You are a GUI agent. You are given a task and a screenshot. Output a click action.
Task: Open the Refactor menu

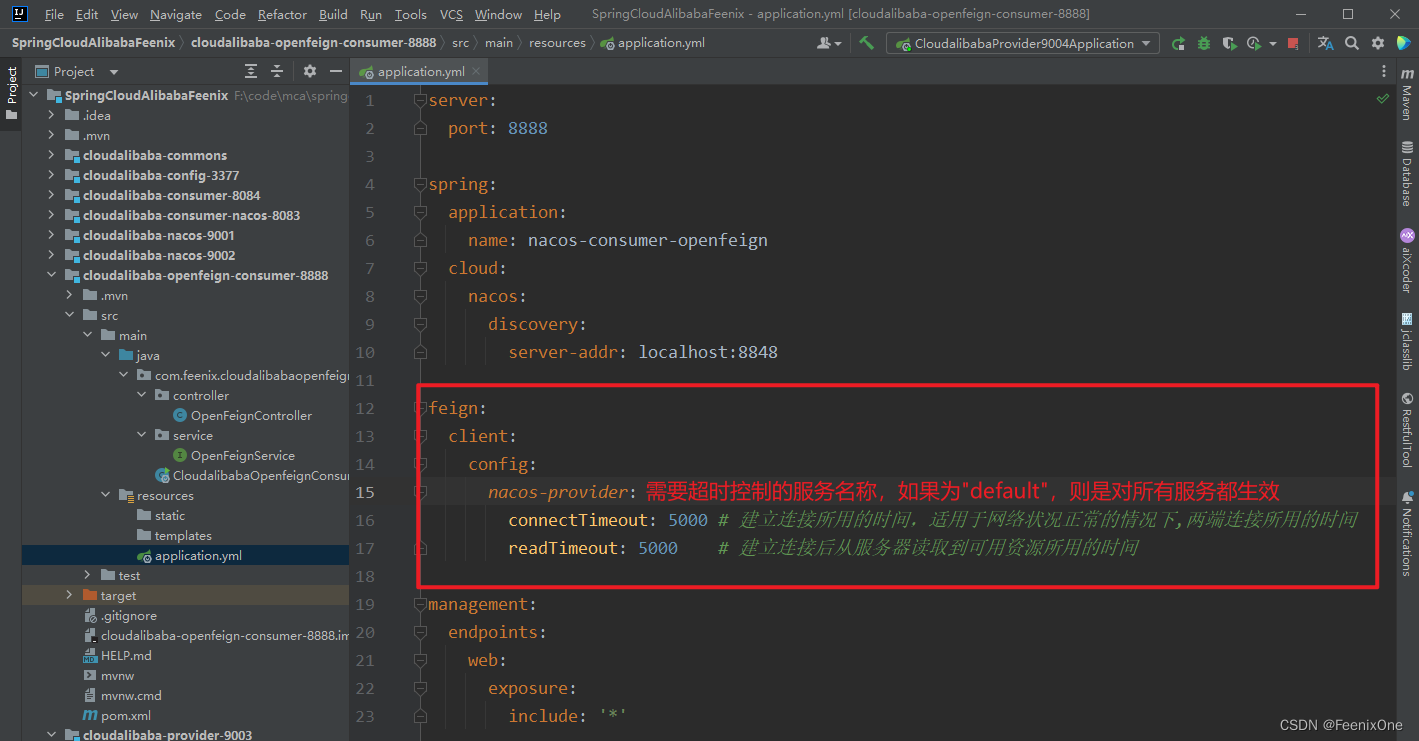click(x=282, y=14)
